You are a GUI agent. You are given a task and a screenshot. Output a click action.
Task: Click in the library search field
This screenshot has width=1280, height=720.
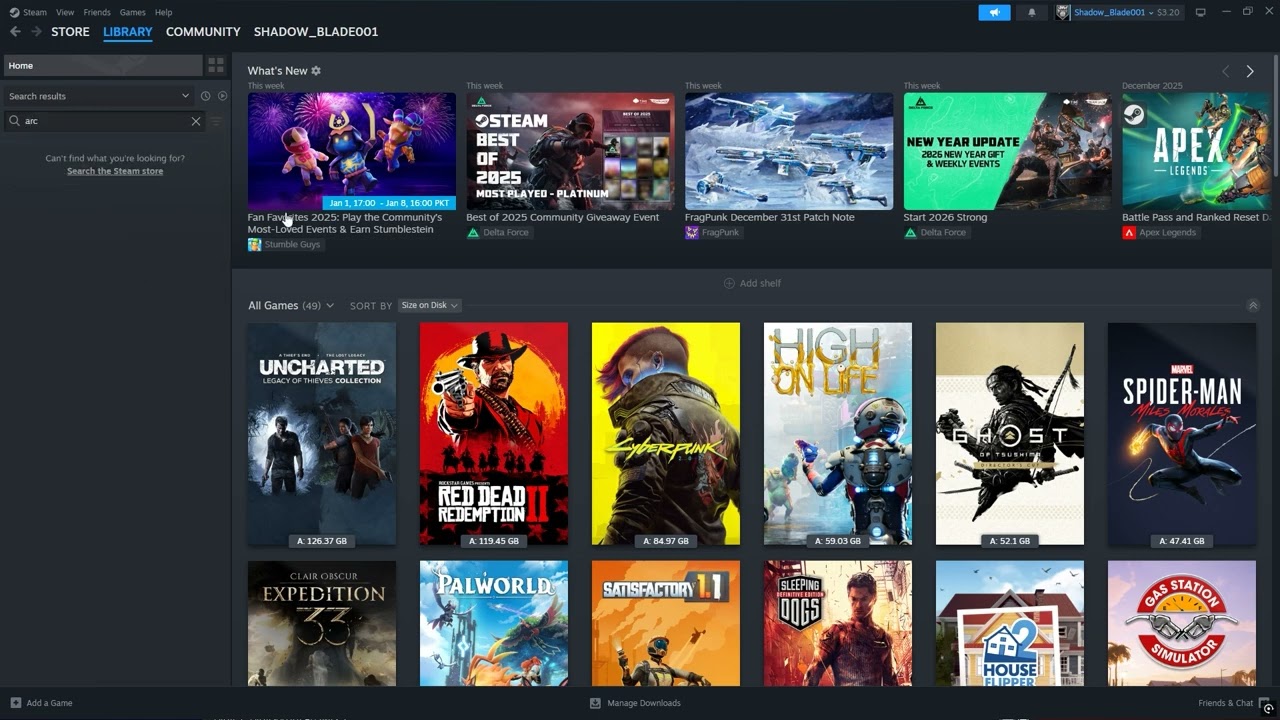tap(105, 121)
